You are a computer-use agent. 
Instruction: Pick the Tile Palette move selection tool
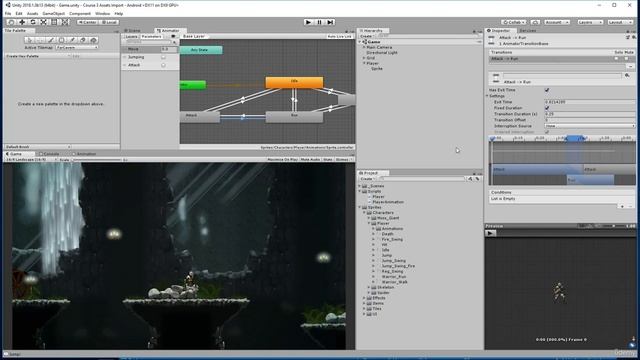click(x=40, y=40)
